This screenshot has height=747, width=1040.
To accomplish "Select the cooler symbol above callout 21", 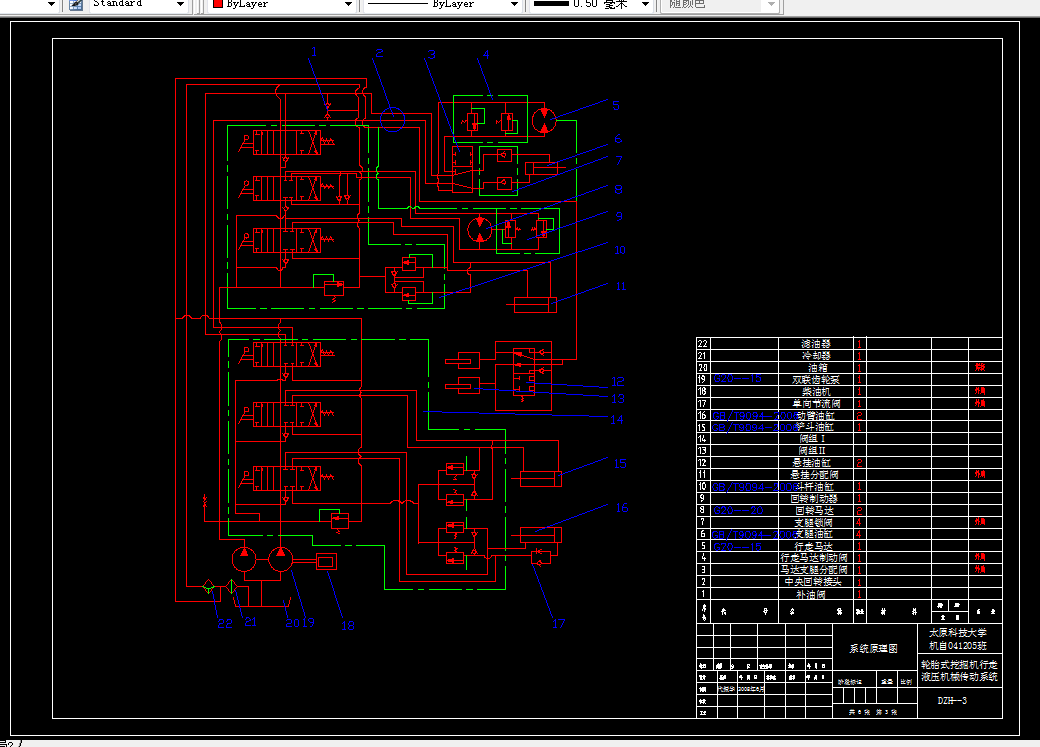I will 231,587.
